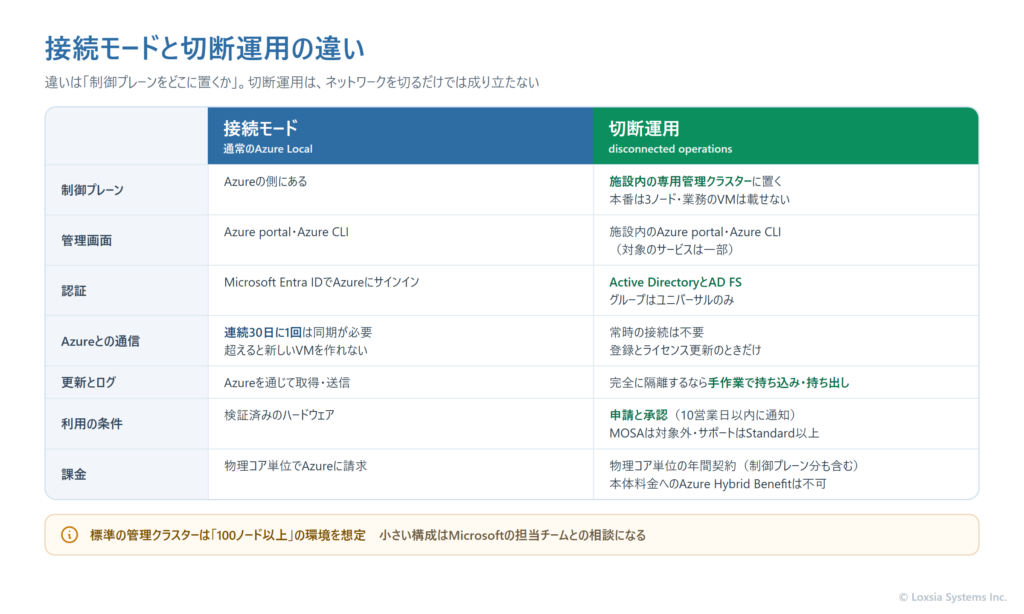Select the Azureとの通信 row label
The width and height of the screenshot is (1024, 614).
(100, 341)
